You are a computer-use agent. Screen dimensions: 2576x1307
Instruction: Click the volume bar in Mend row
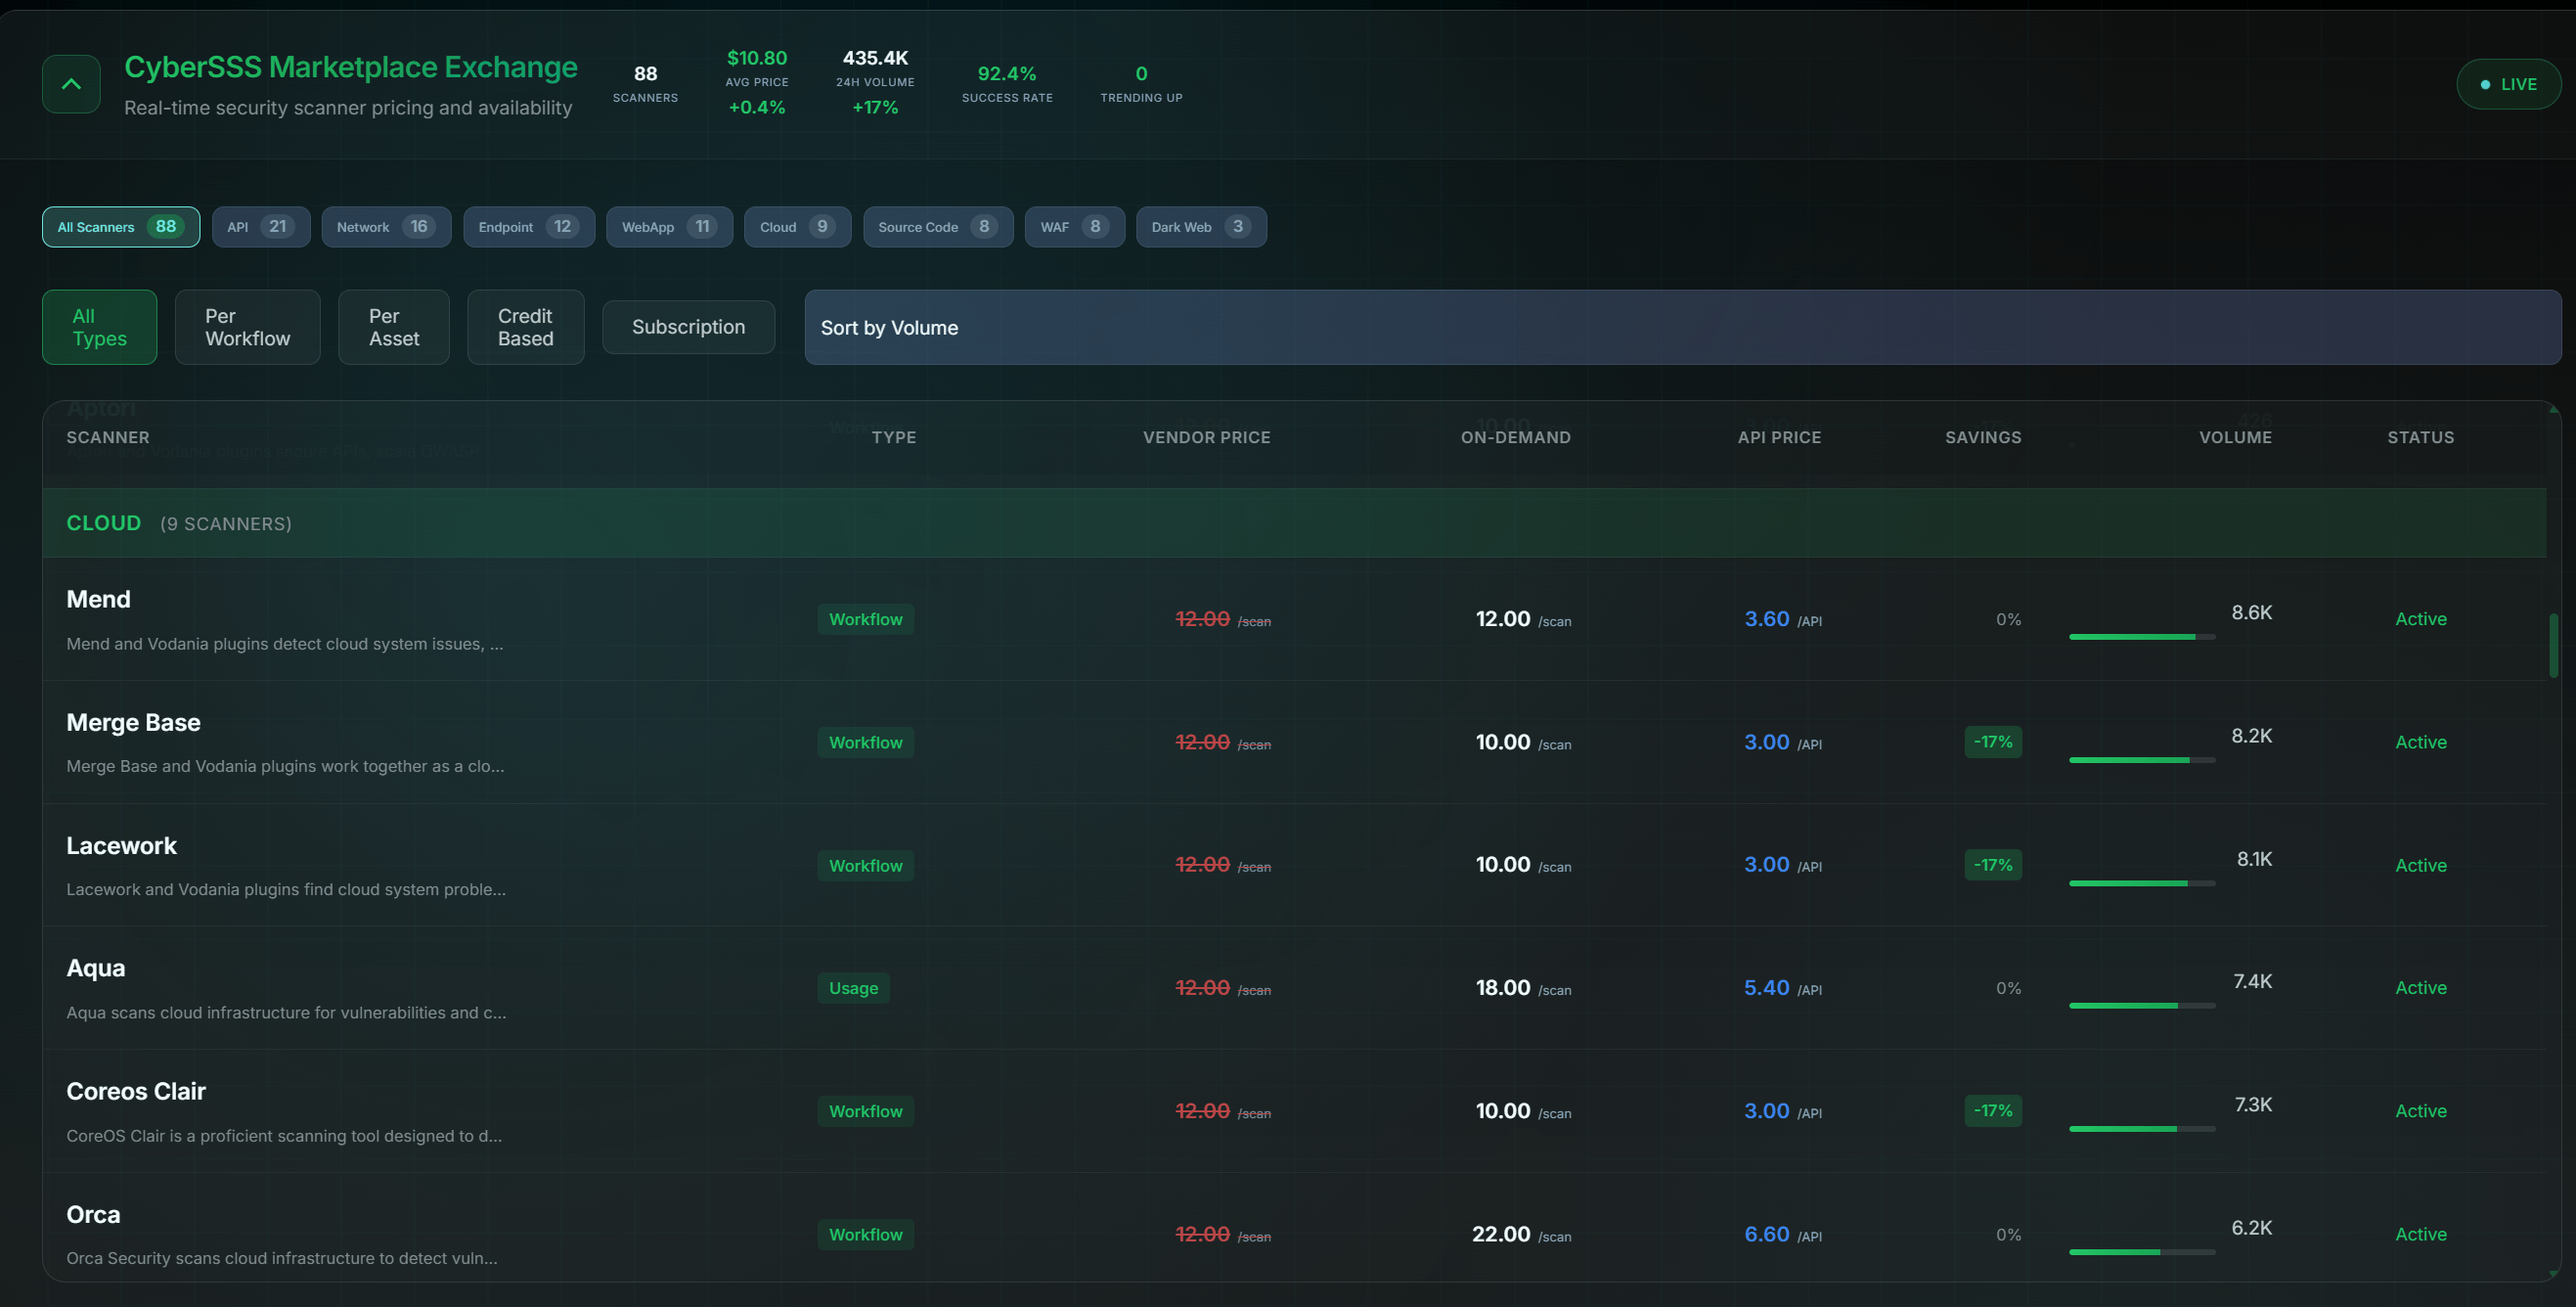tap(2141, 637)
